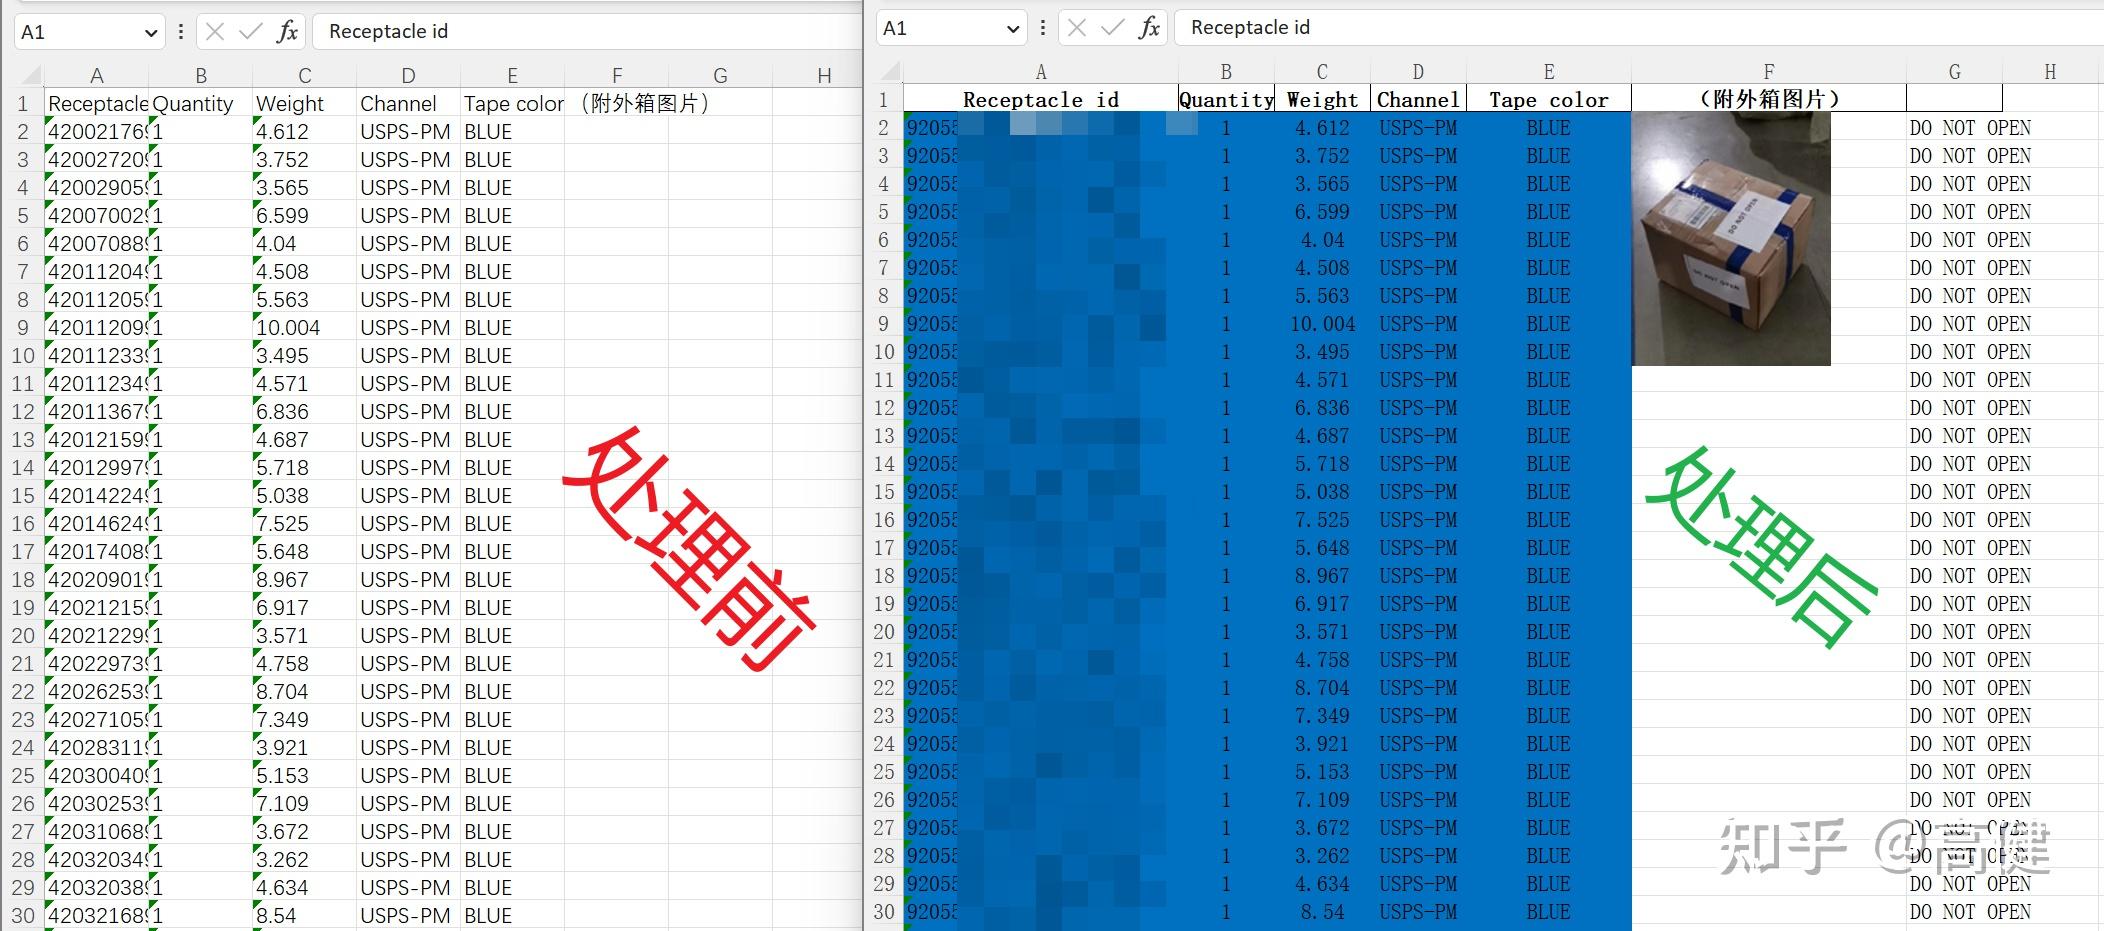
Task: Open the Name Box dropdown on the right sheet
Action: point(1013,27)
